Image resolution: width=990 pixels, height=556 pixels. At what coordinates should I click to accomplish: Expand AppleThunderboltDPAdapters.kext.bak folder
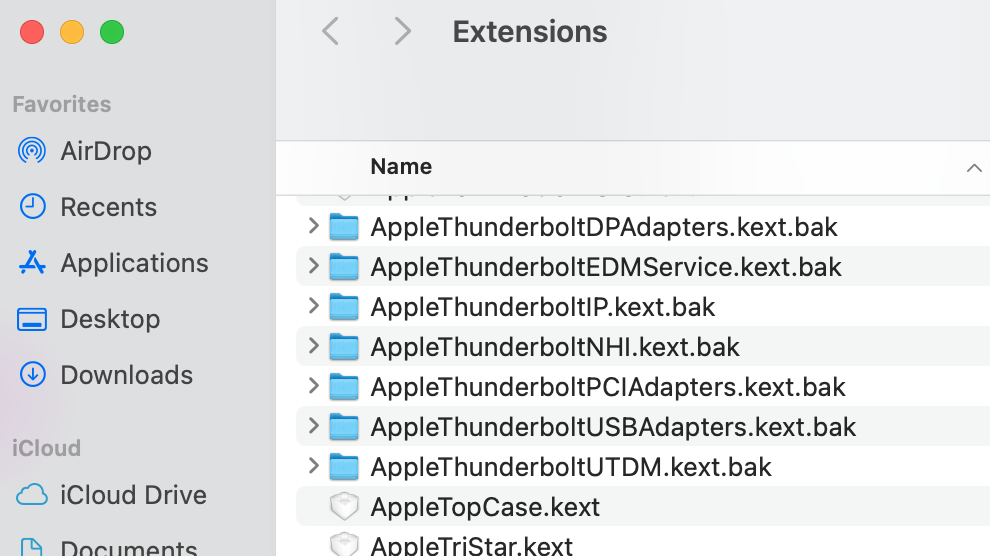(314, 227)
